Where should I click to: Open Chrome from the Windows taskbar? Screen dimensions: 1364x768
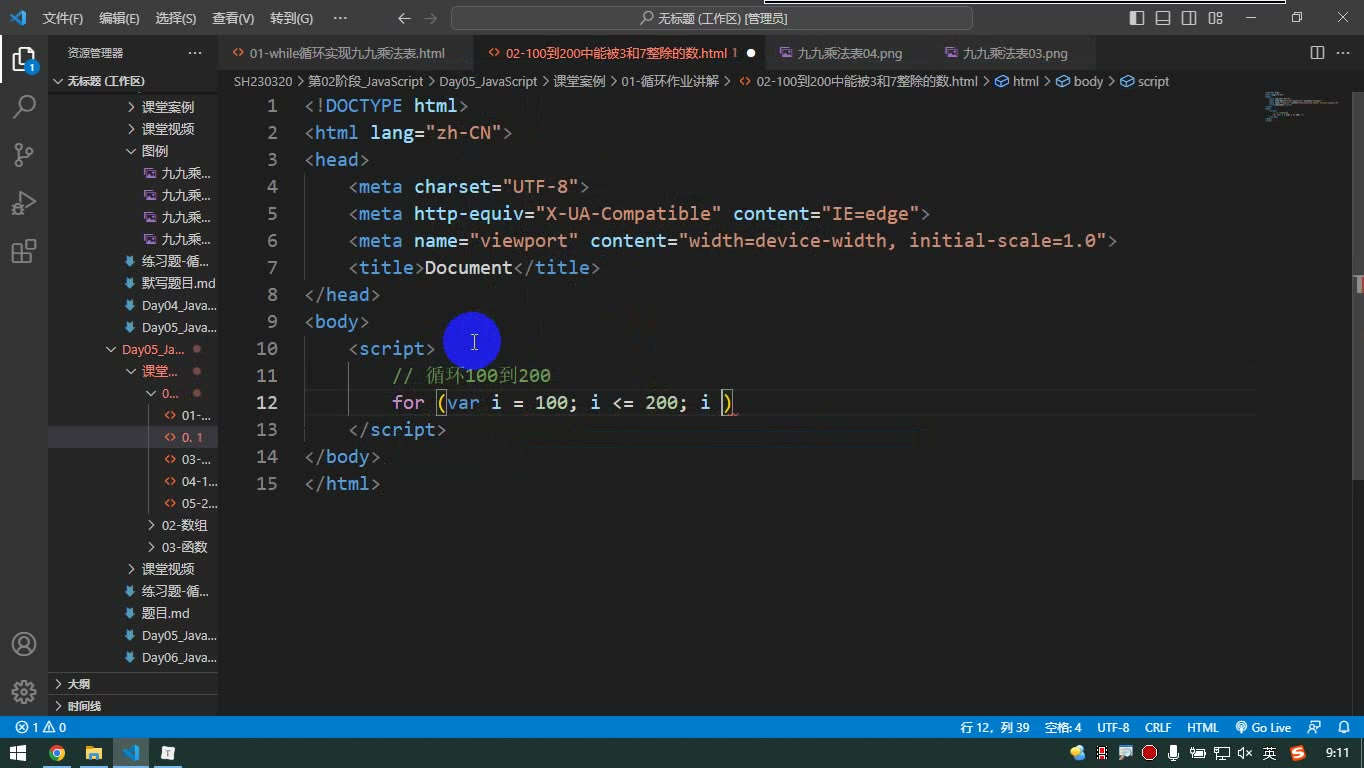(x=57, y=753)
